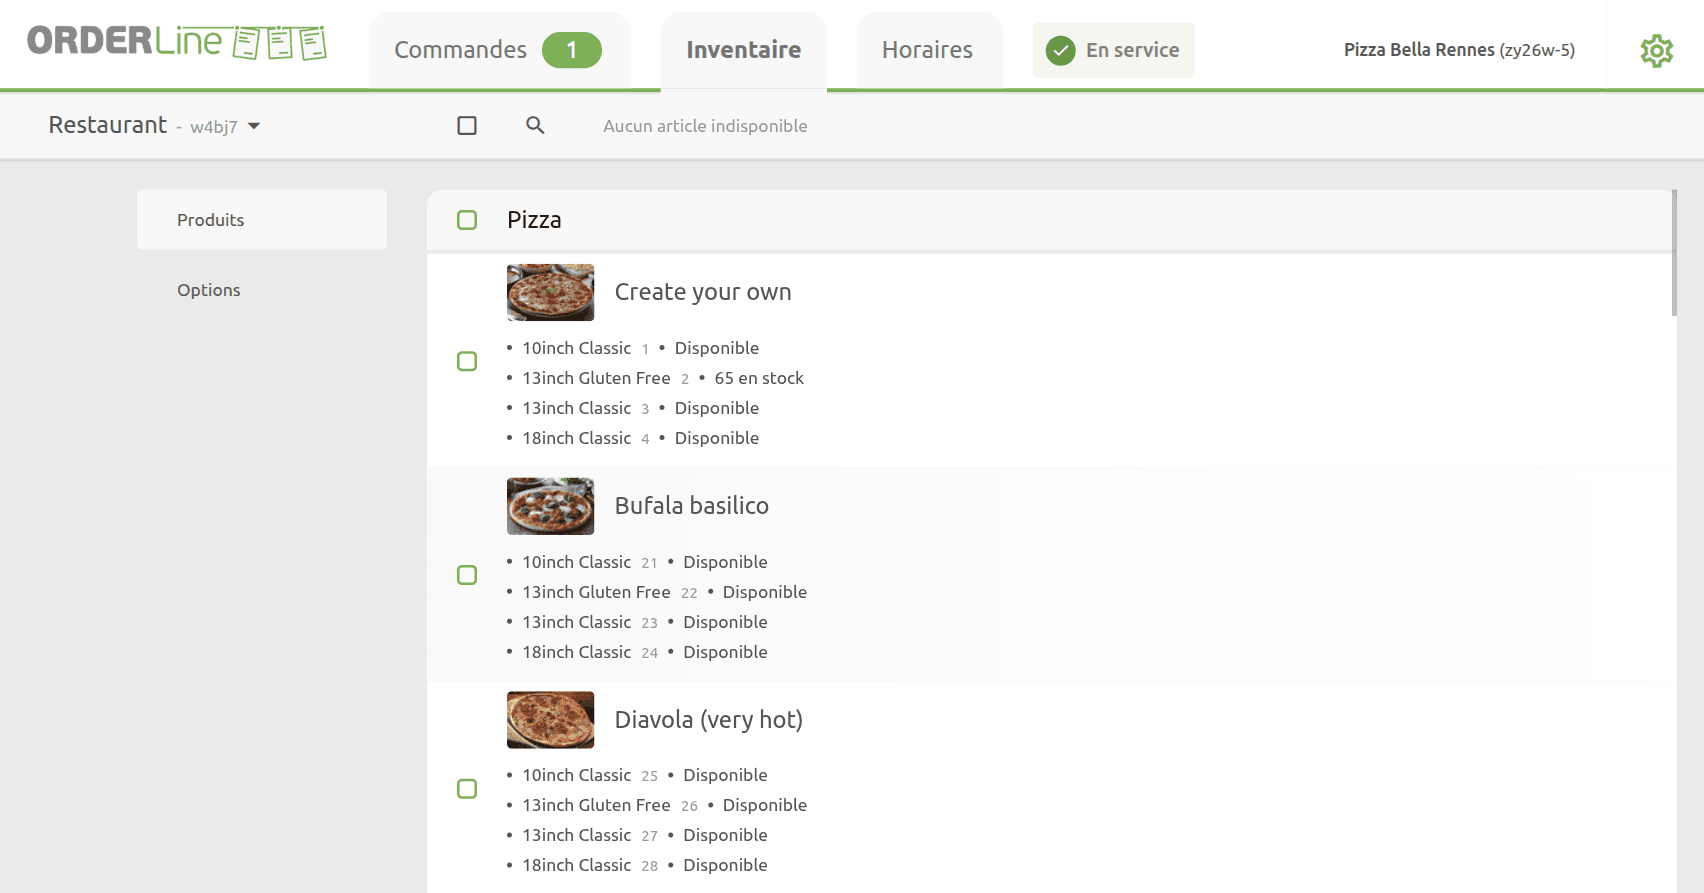Check the Pizza category checkbox
The width and height of the screenshot is (1704, 893).
pyautogui.click(x=467, y=220)
